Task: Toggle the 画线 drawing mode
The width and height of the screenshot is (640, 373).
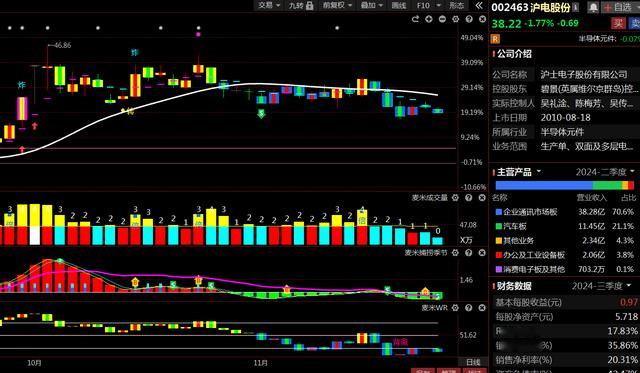Action: 399,5
